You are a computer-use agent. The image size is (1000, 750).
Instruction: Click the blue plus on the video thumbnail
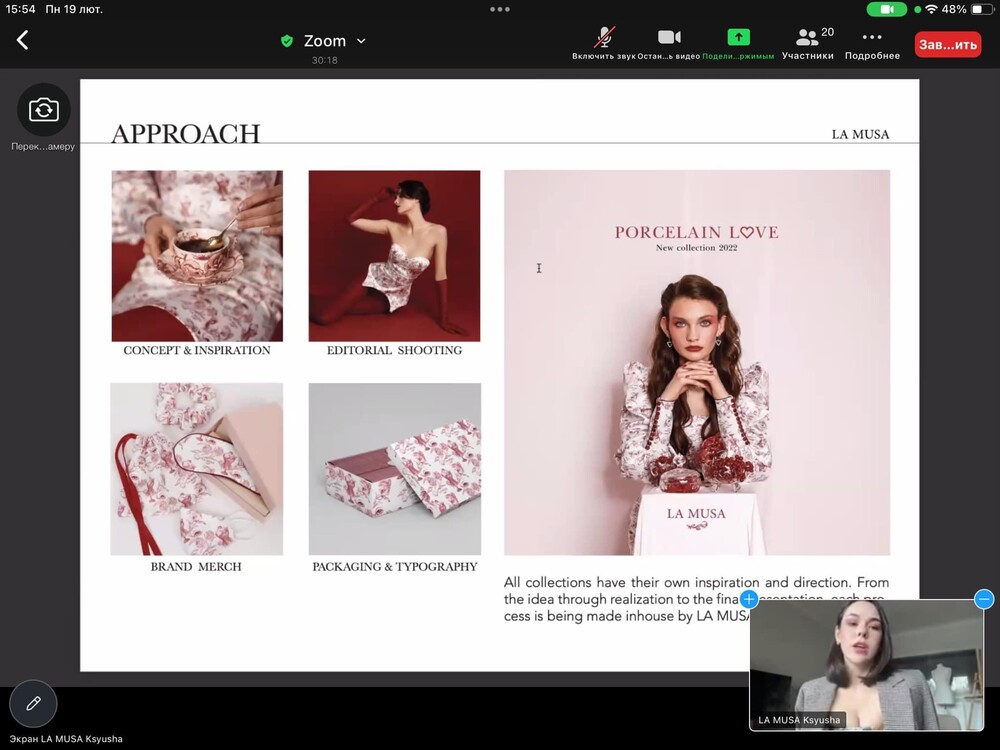[x=749, y=599]
